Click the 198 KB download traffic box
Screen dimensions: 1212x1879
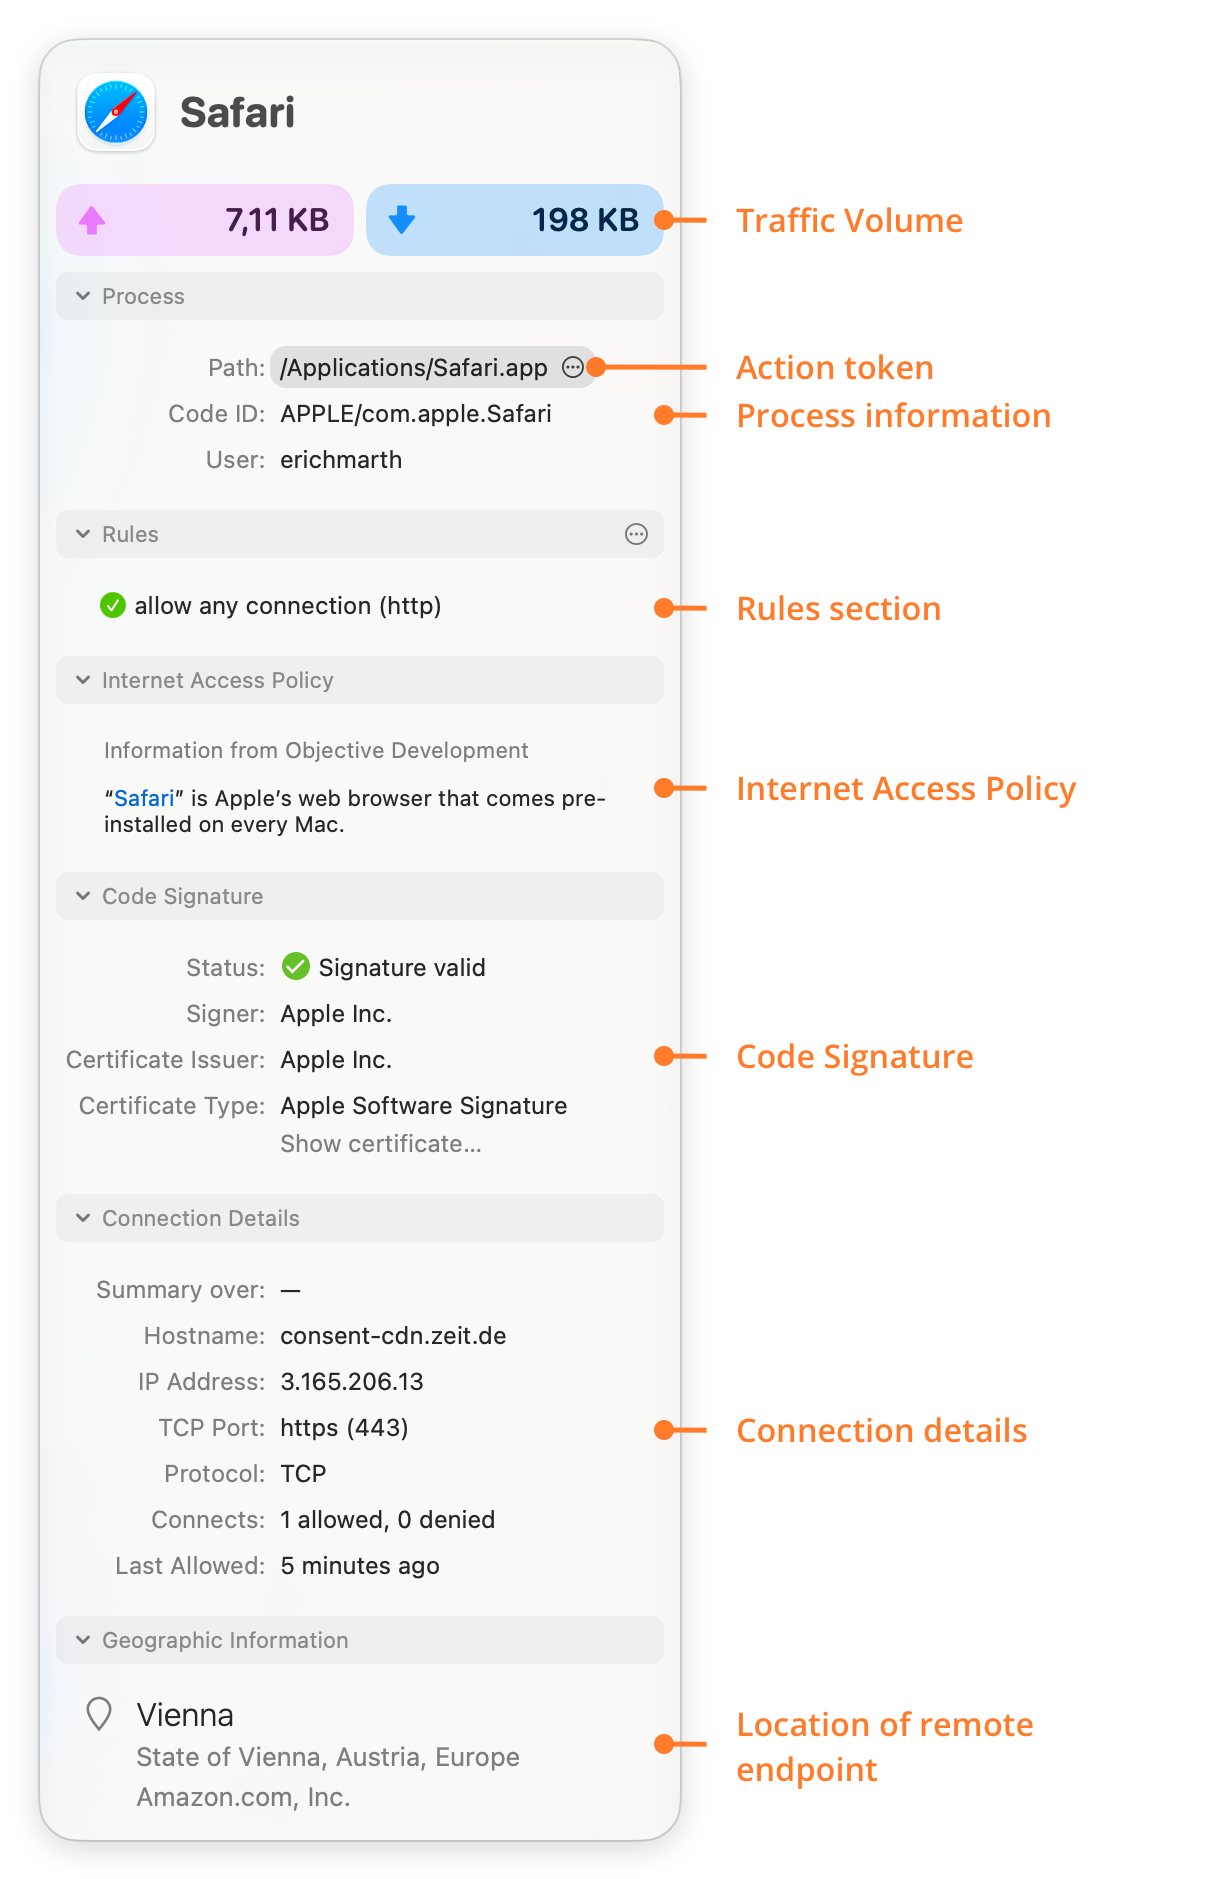point(515,220)
